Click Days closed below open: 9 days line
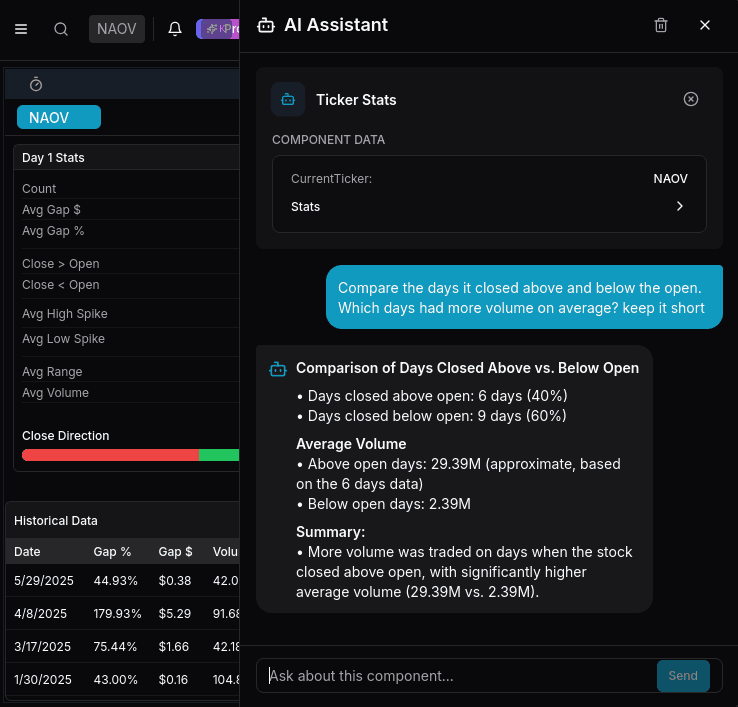Screen dimensions: 738x707 [x=432, y=416]
